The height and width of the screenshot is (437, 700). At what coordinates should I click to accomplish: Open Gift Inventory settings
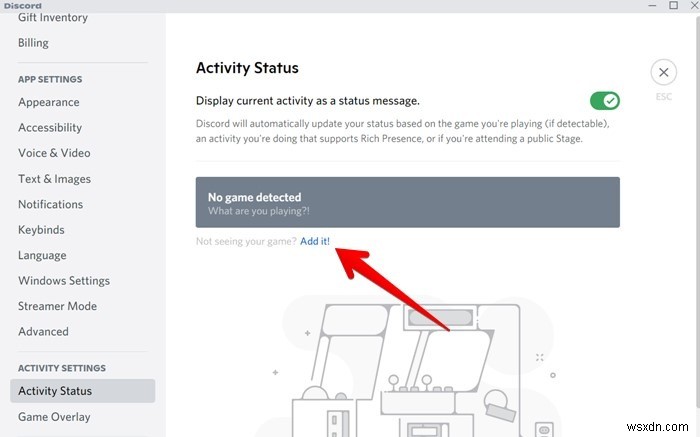[52, 17]
